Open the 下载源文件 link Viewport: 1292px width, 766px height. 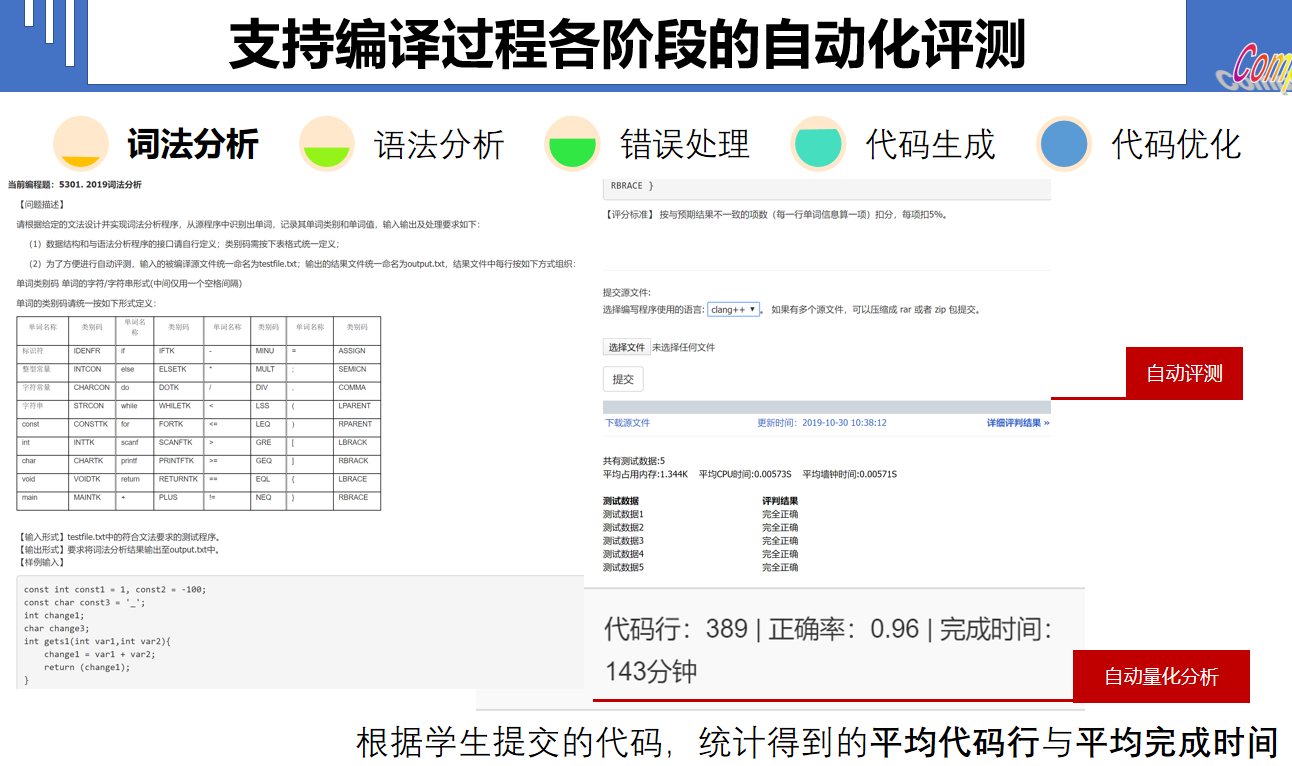(627, 423)
